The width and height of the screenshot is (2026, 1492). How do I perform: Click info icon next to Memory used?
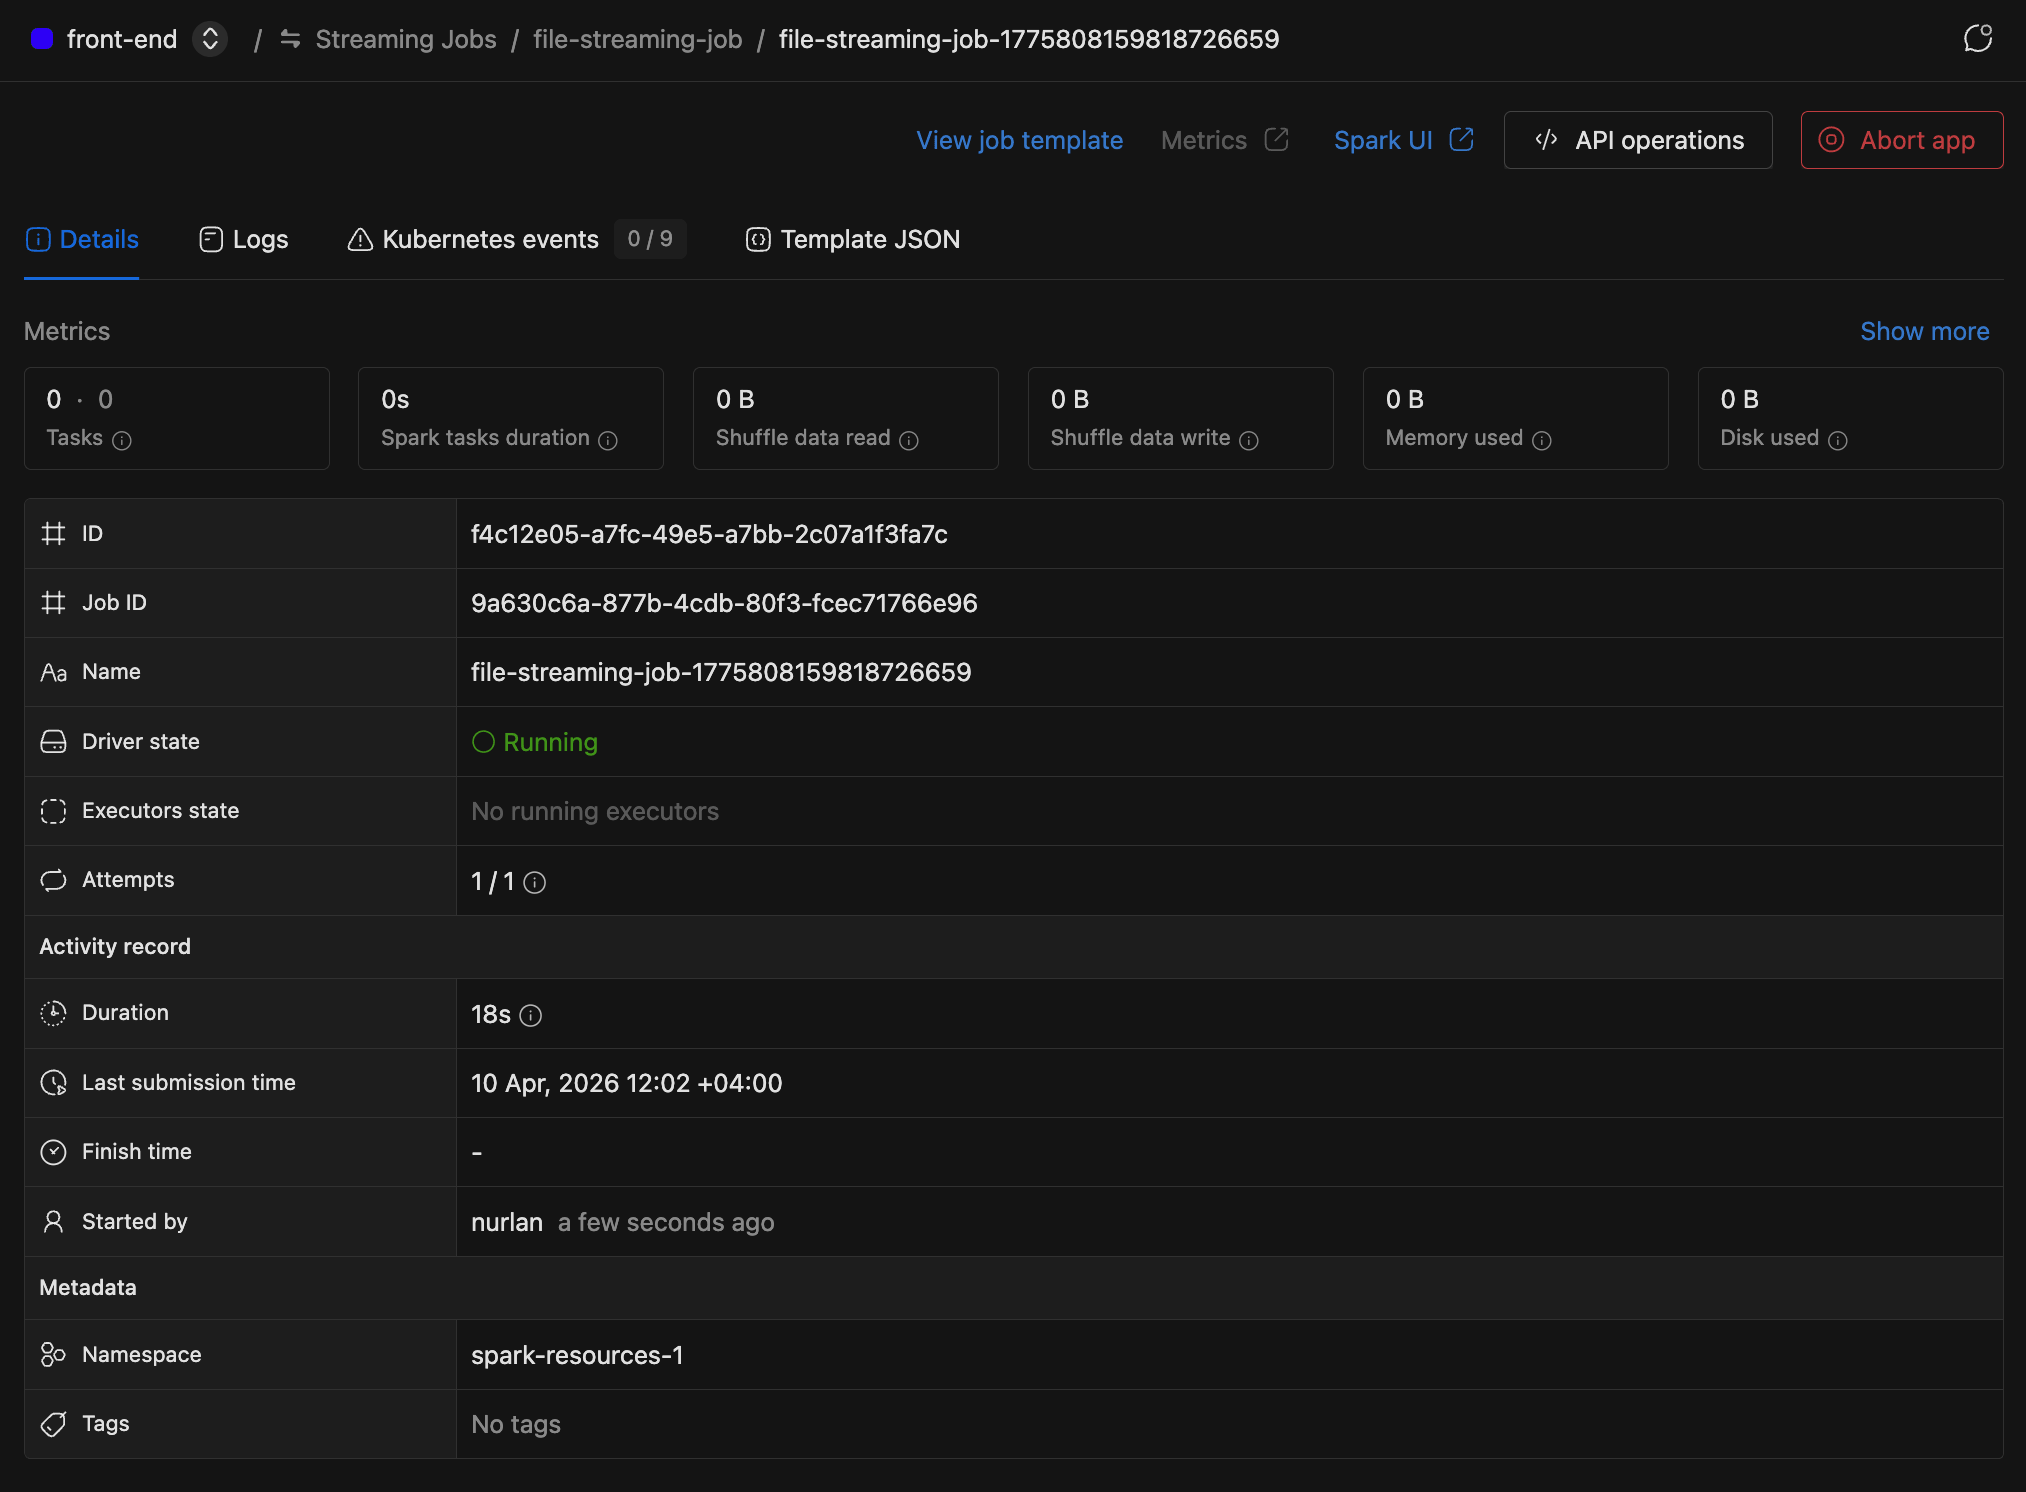click(1542, 440)
